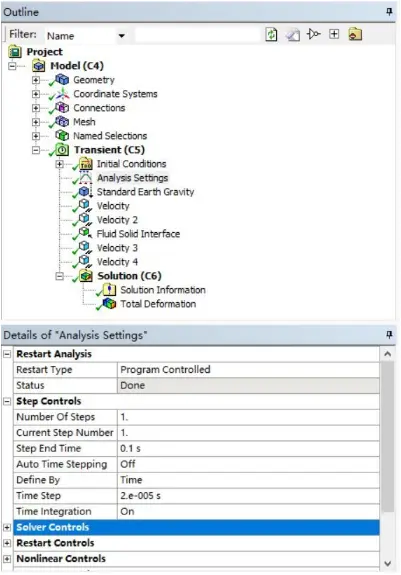
Task: Collapse the Solution (C6) node
Action: (59, 276)
